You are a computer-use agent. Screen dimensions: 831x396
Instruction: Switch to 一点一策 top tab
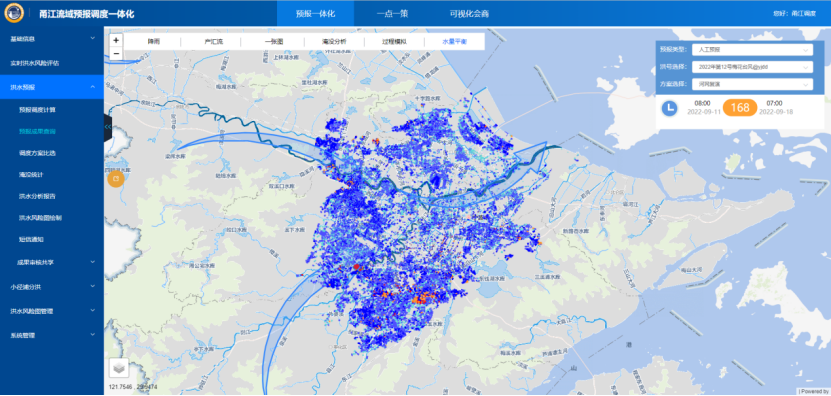click(x=392, y=14)
